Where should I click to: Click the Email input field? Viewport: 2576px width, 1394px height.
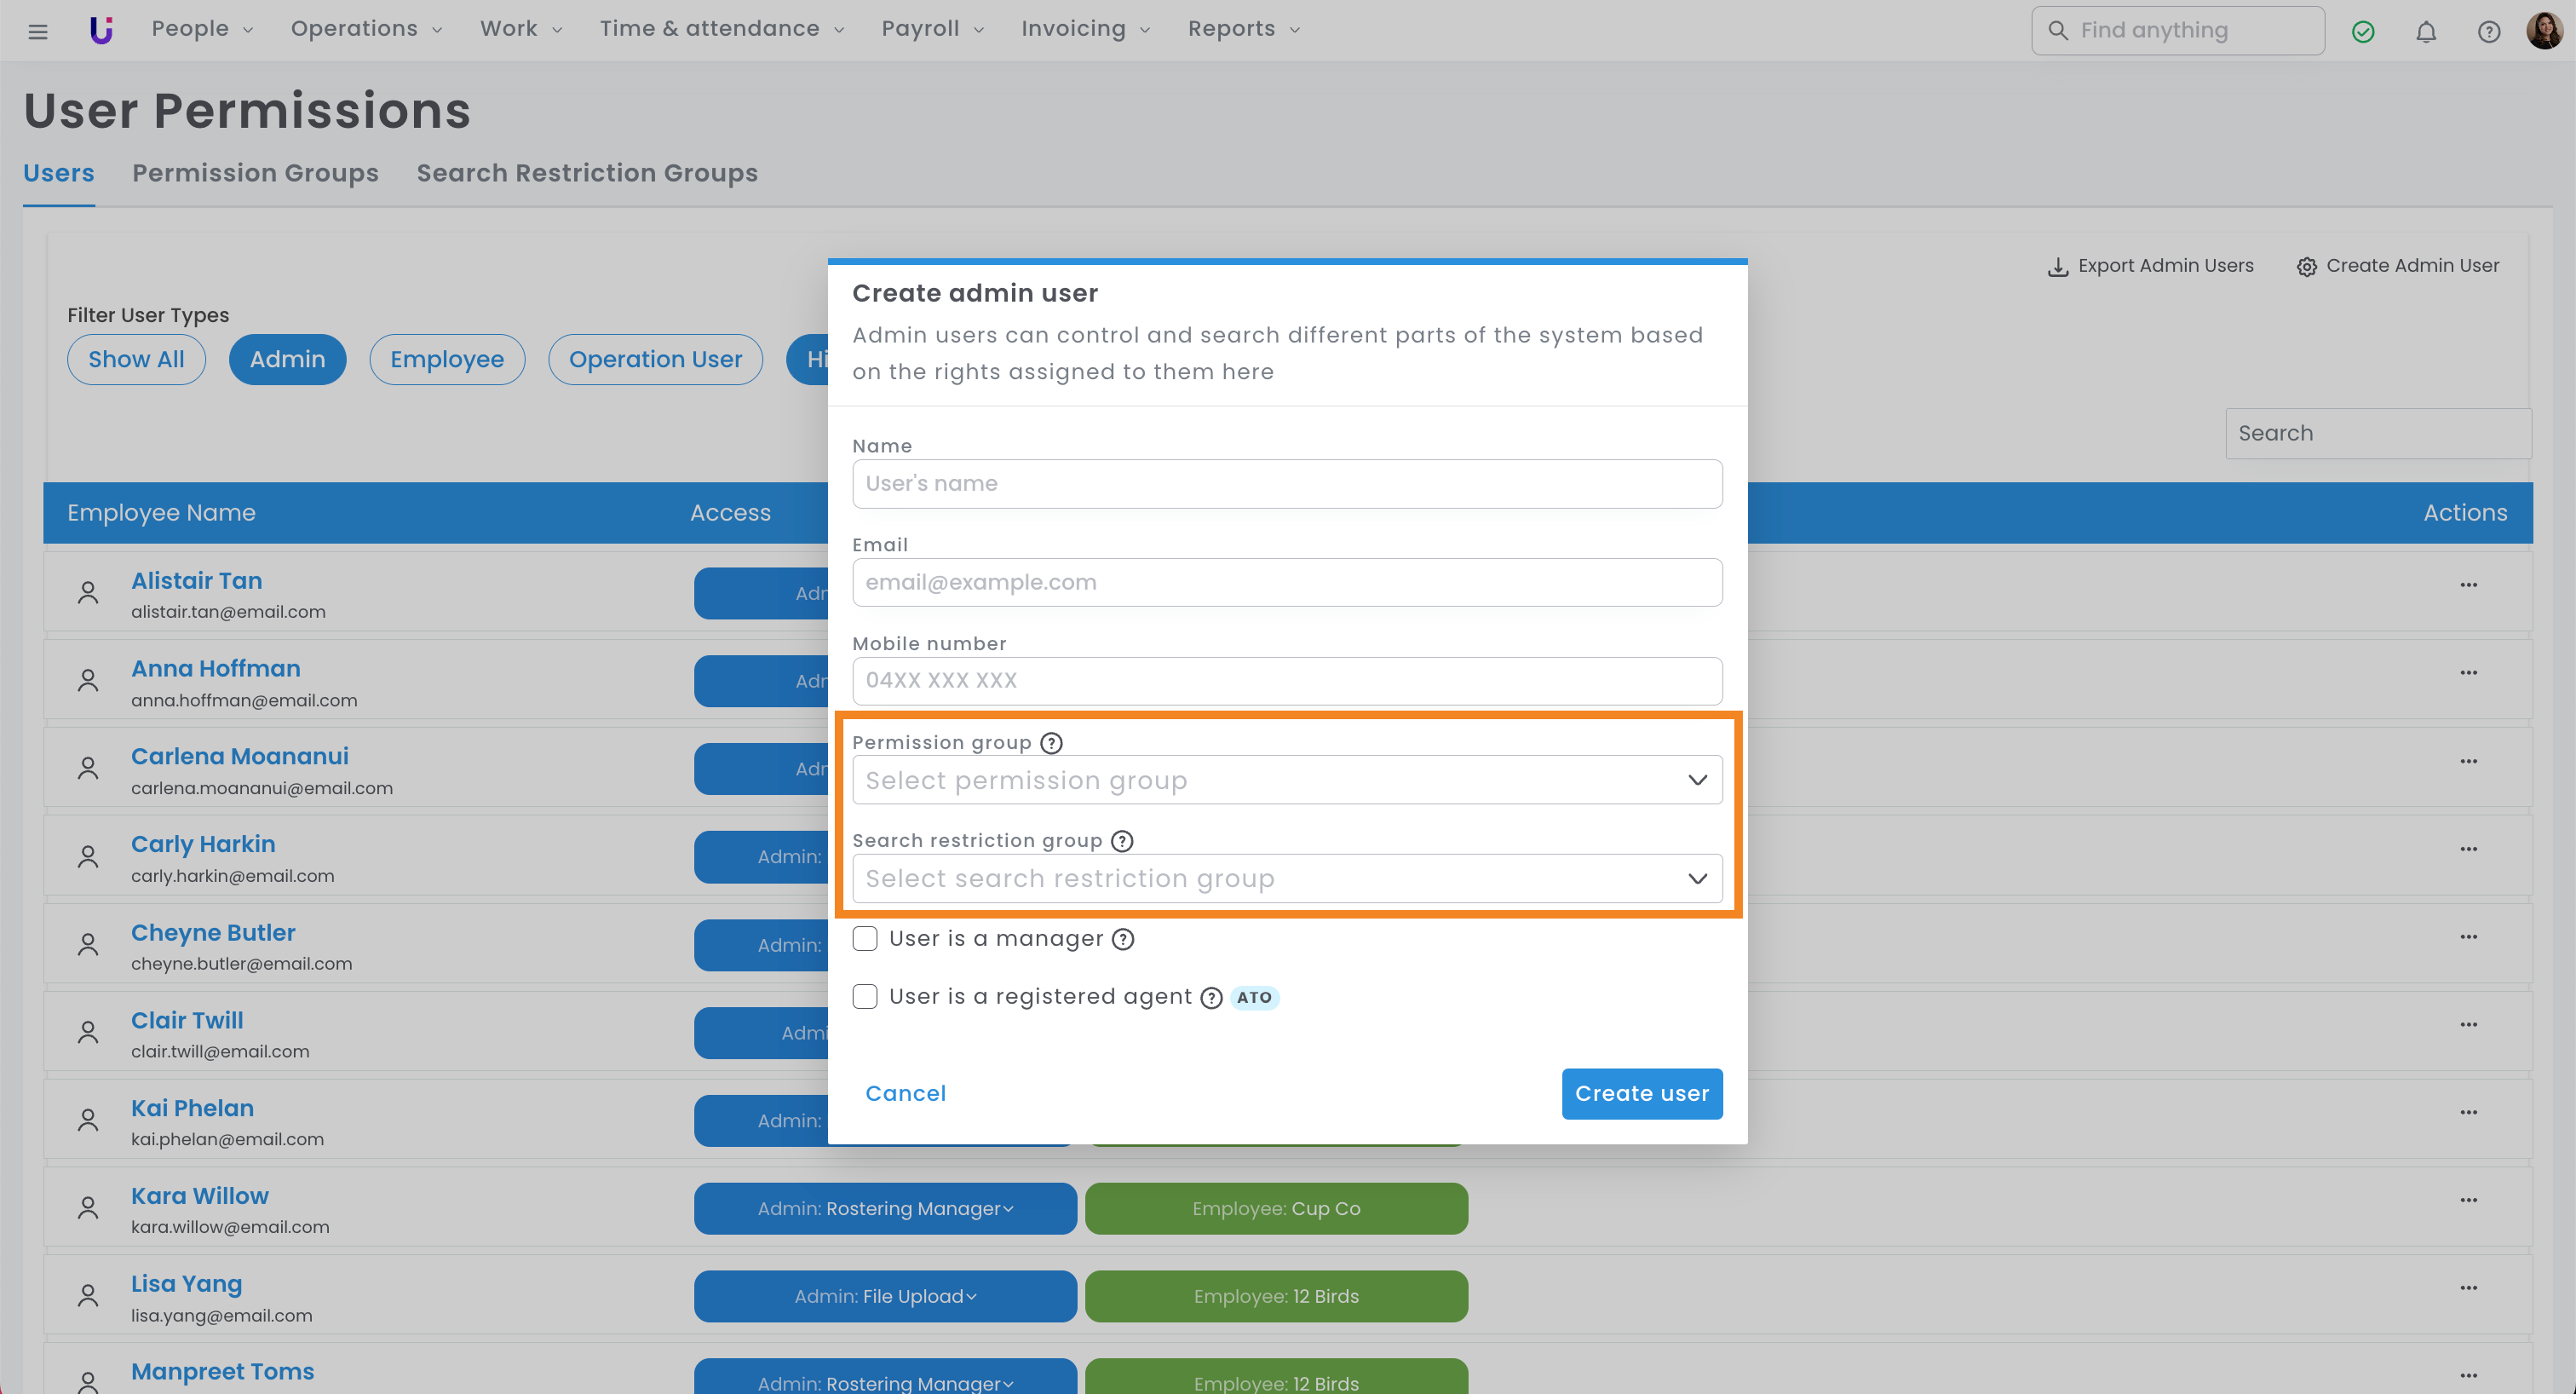1286,582
